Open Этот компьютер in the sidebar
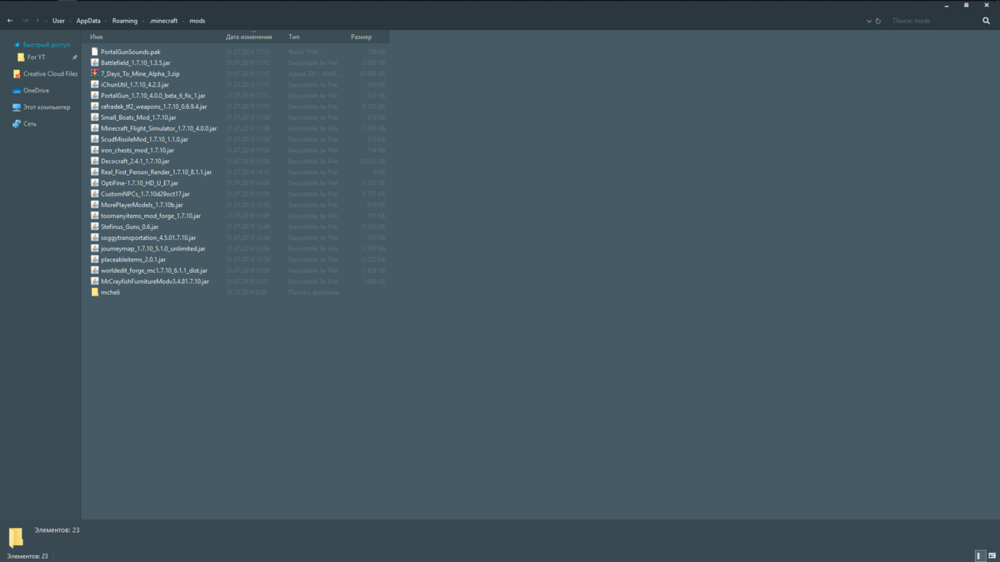Viewport: 1000px width, 562px height. (47, 107)
